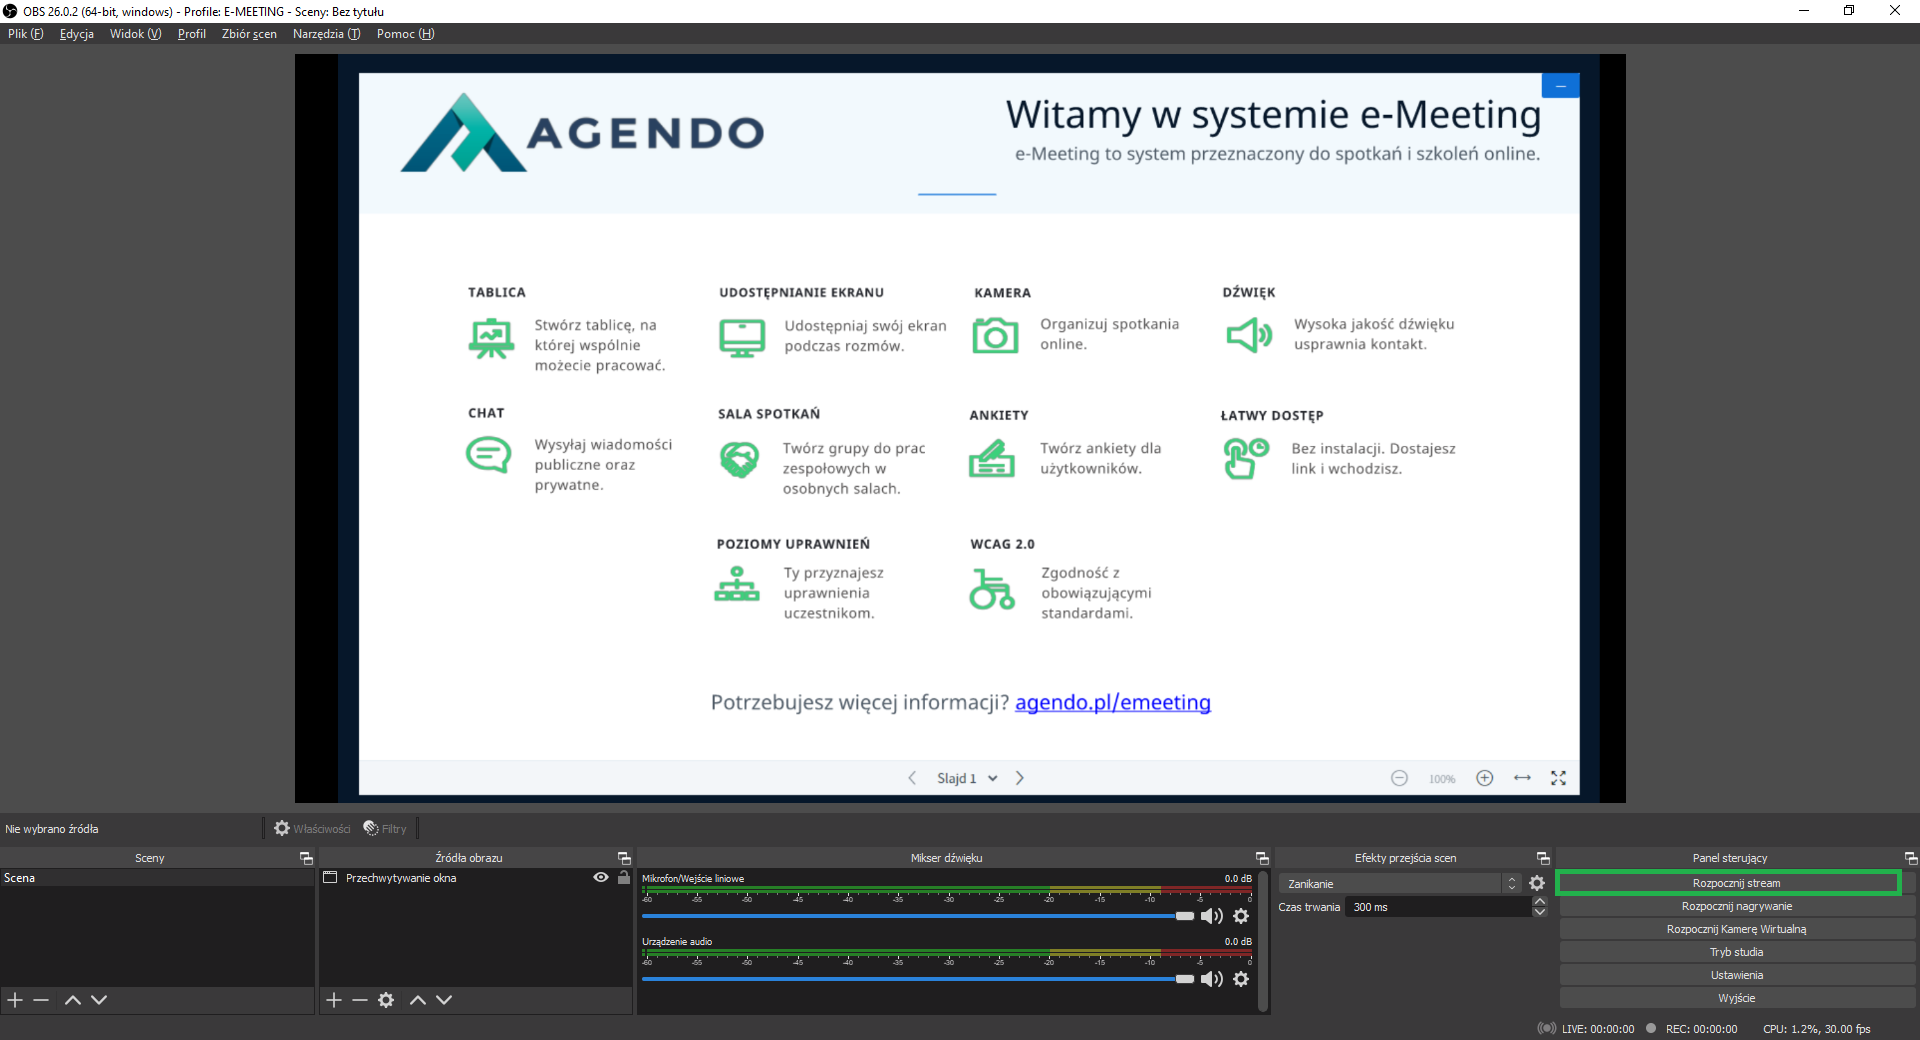Lock the Przechwytywanie okna source
This screenshot has height=1040, width=1920.
click(x=624, y=878)
